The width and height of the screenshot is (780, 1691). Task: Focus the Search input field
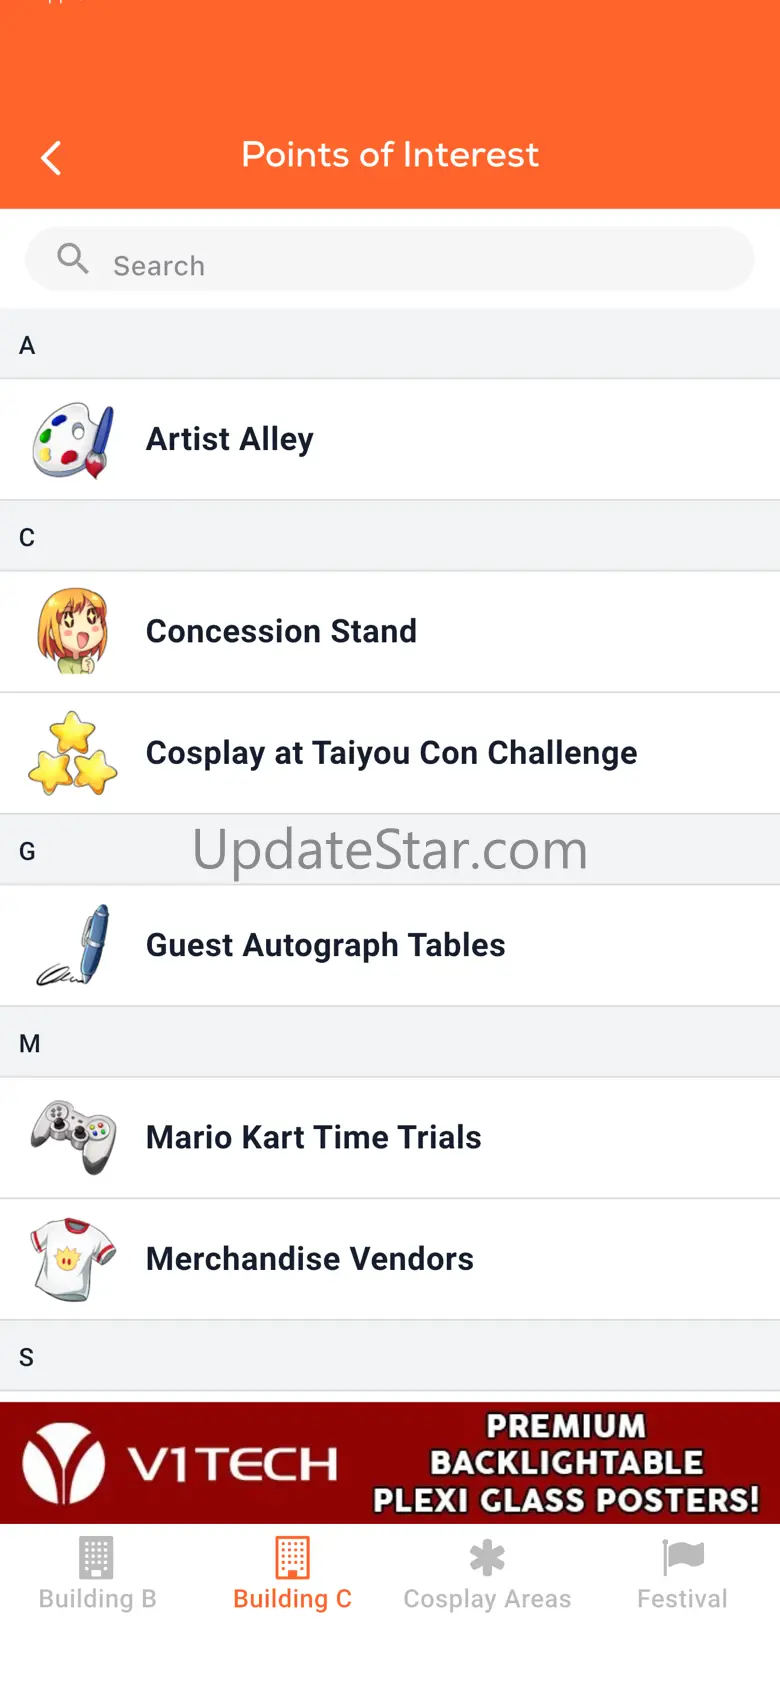click(x=420, y=265)
